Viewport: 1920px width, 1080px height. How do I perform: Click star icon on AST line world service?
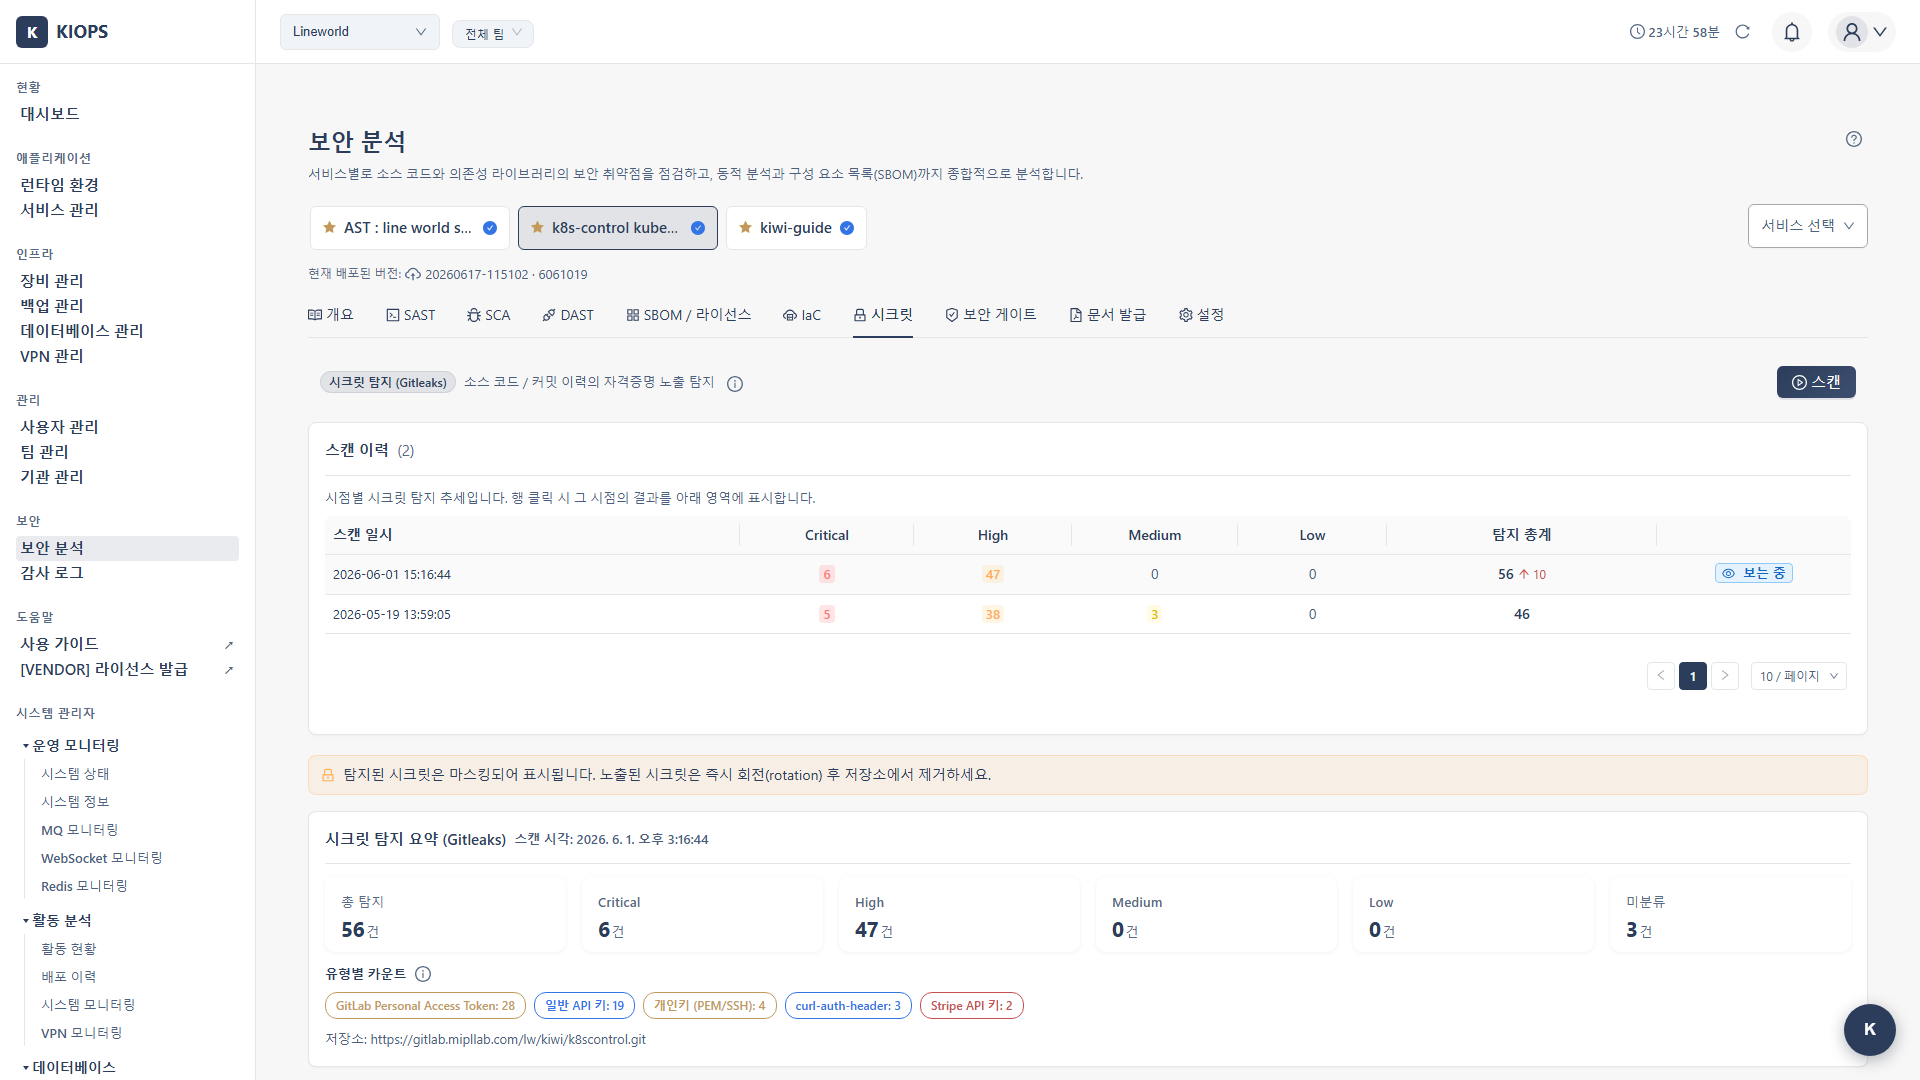click(x=329, y=228)
